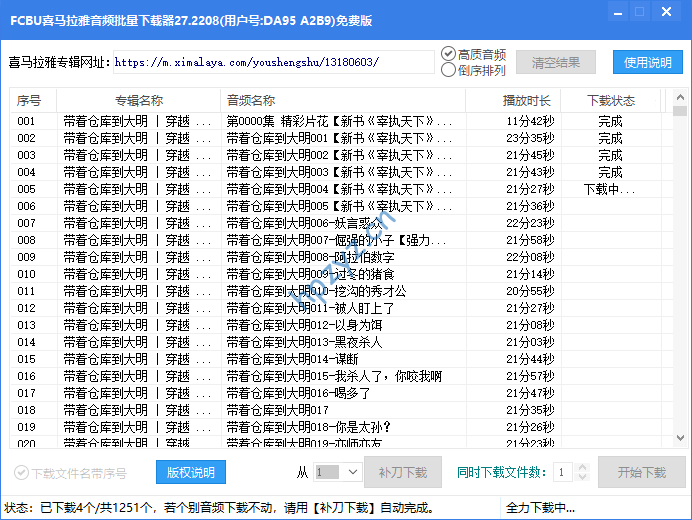Enable the 高质音频 high quality option

(448, 54)
